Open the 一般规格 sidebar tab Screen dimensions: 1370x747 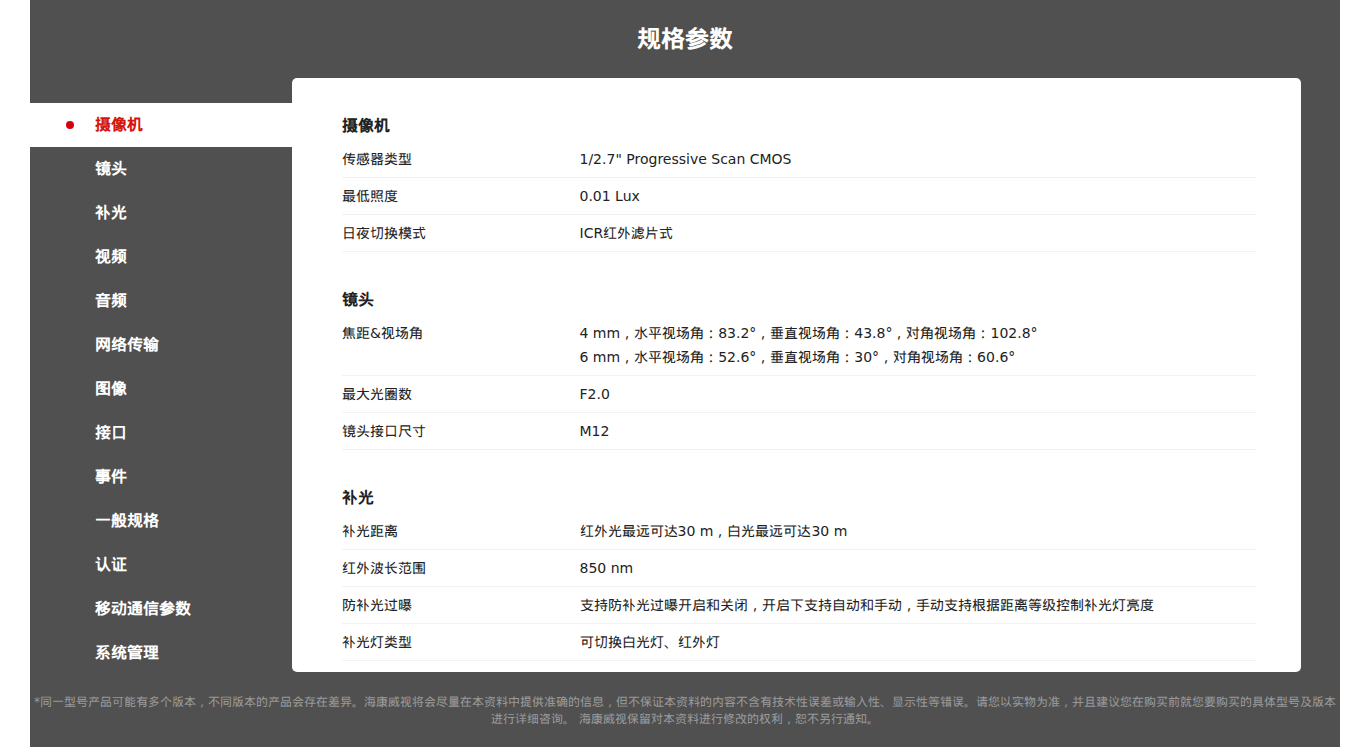[x=161, y=521]
